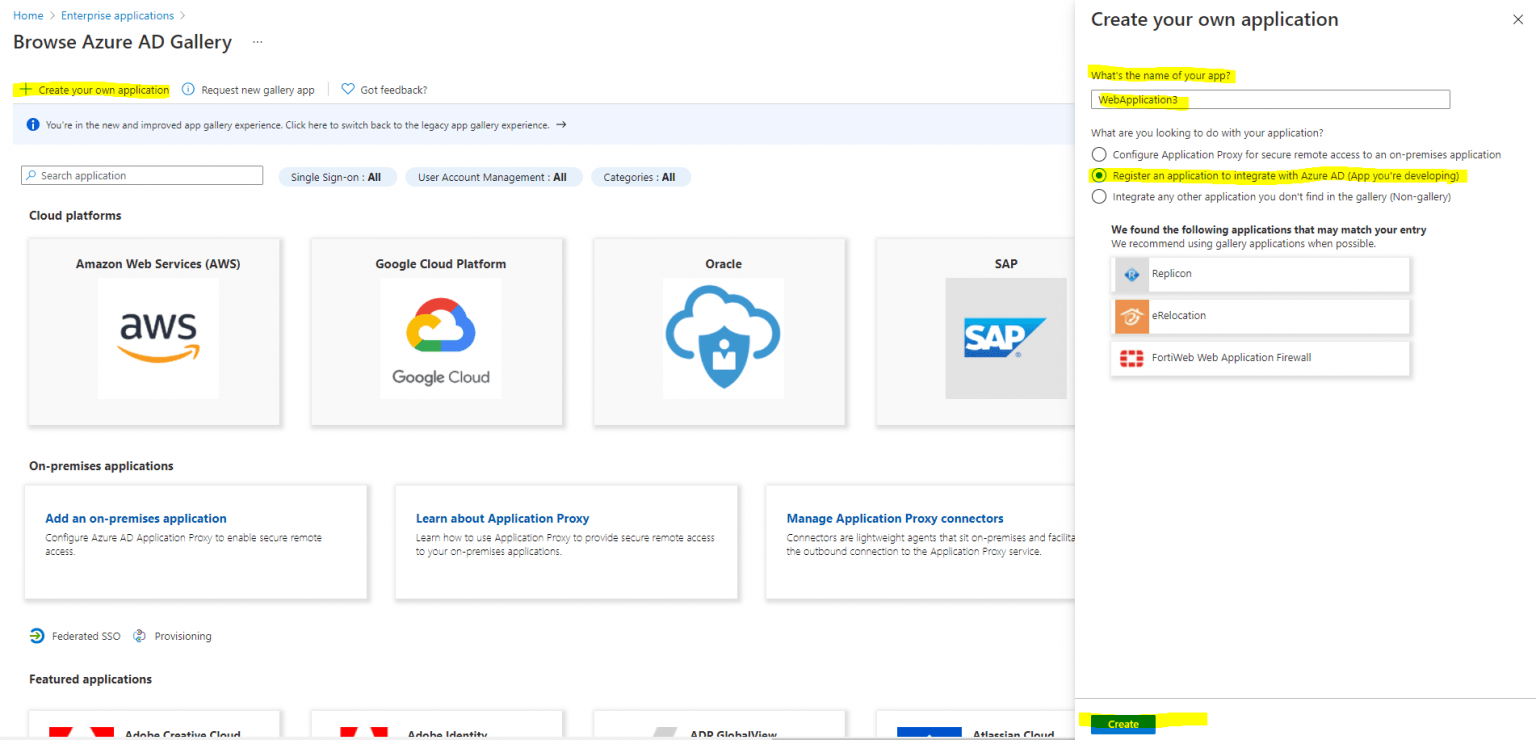Click the Search application field
Image resolution: width=1536 pixels, height=740 pixels.
(141, 174)
